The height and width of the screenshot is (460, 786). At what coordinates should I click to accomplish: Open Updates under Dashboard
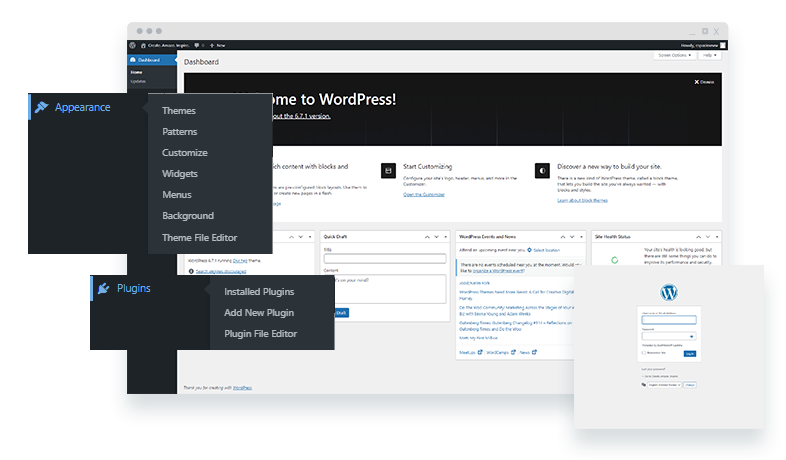coord(138,81)
